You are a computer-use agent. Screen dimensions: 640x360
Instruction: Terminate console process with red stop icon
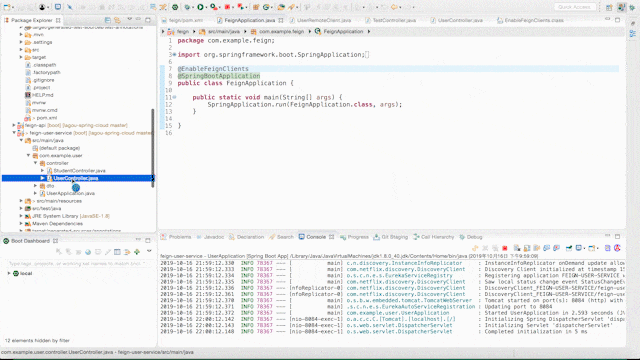505,248
